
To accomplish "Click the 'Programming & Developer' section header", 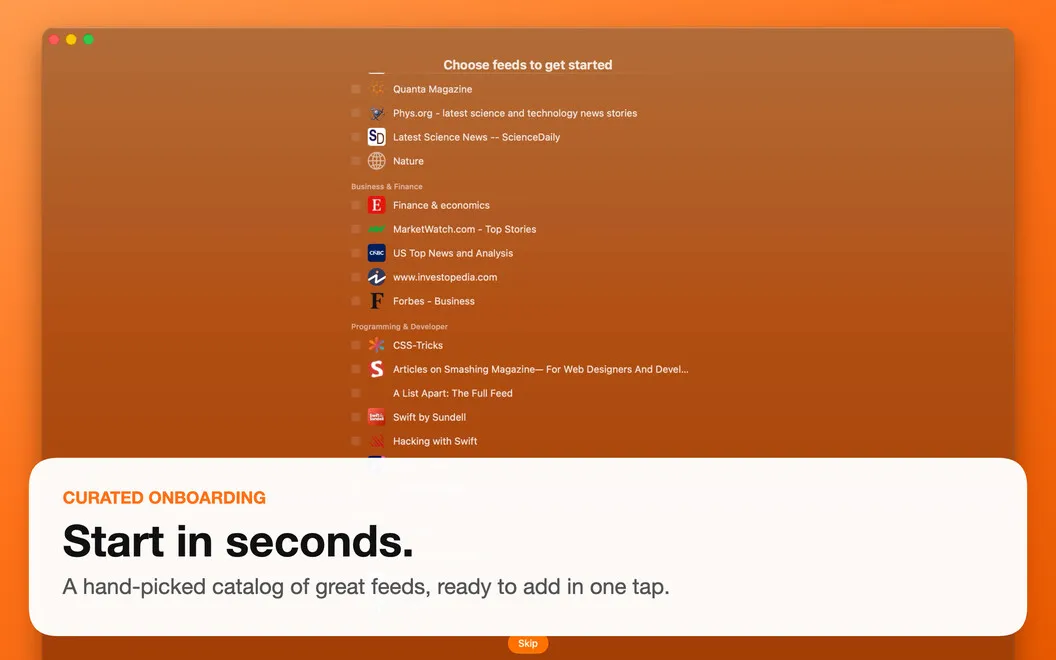I will (x=399, y=327).
